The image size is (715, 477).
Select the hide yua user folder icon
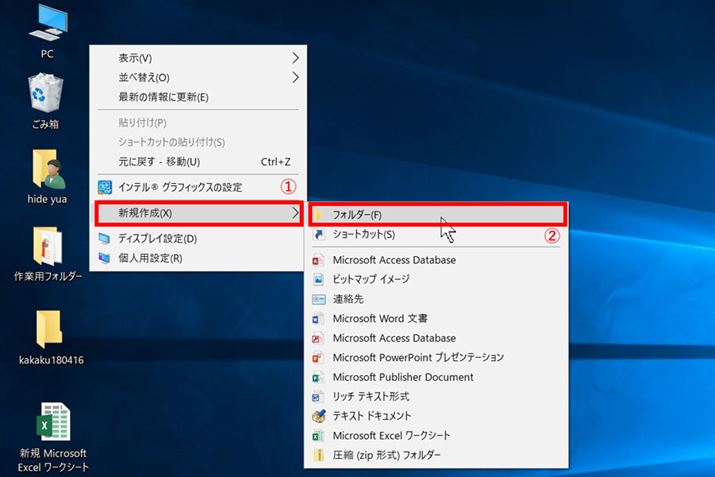click(47, 171)
